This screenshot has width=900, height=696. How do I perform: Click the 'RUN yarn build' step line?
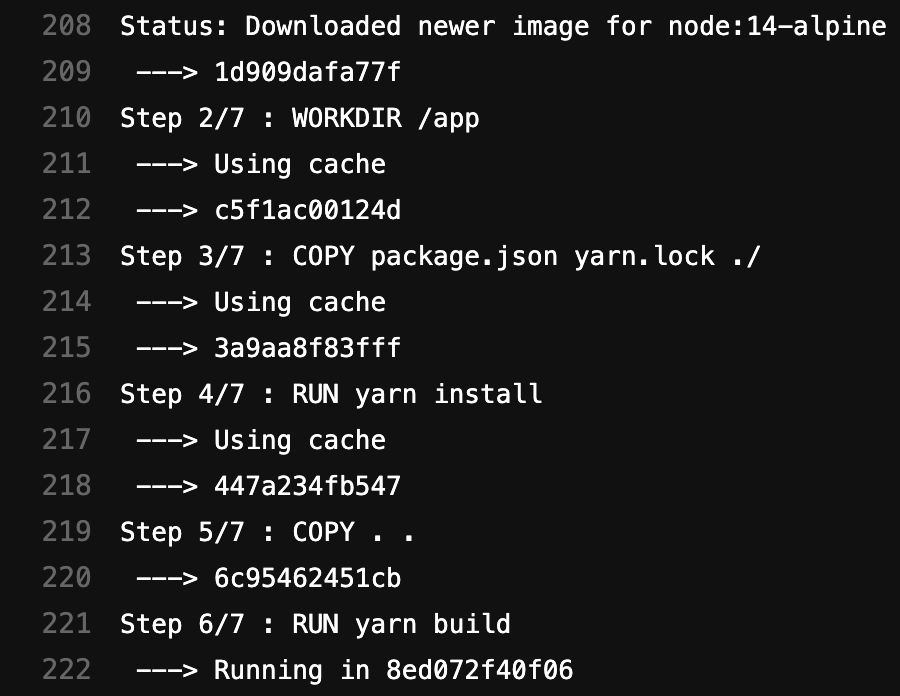(315, 624)
